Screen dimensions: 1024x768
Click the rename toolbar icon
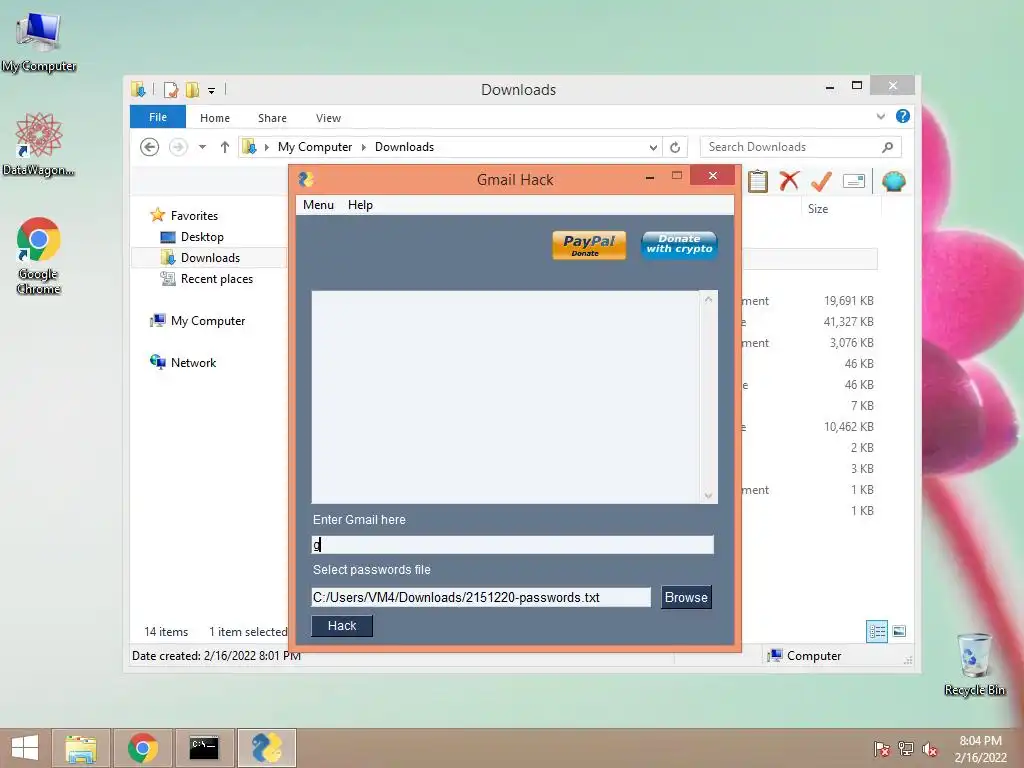854,181
